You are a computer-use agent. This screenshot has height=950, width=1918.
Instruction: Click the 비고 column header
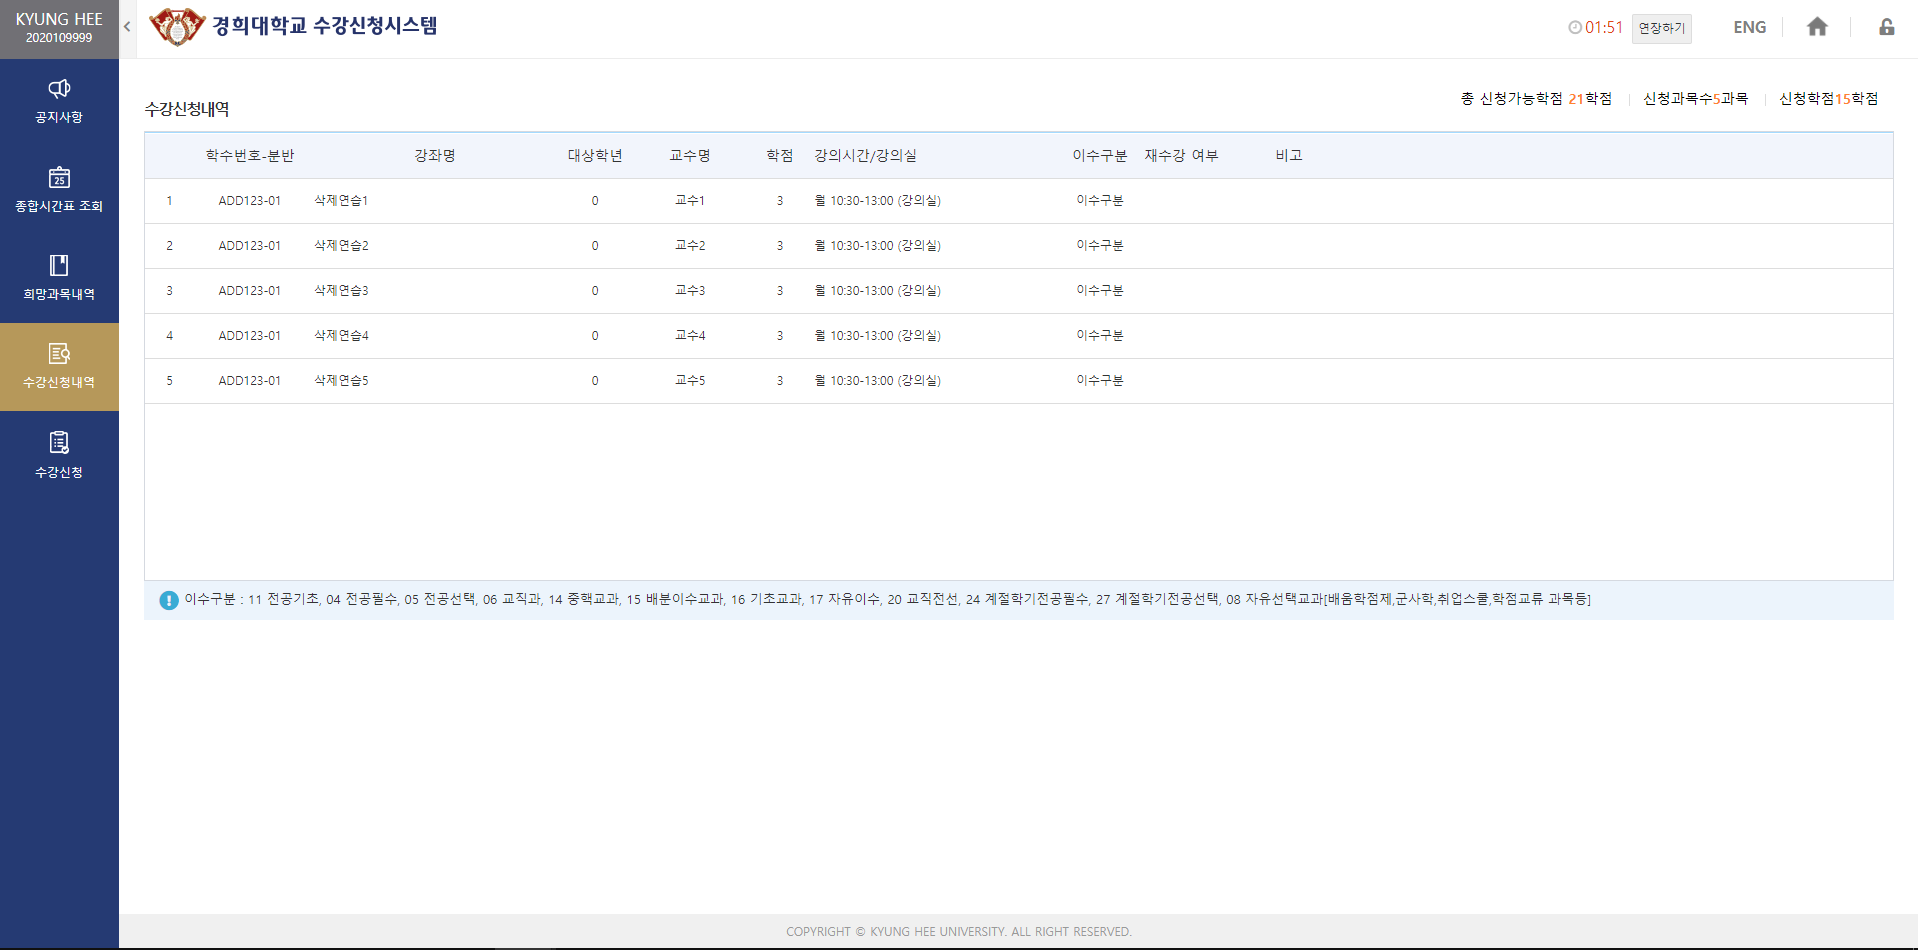[x=1289, y=156]
